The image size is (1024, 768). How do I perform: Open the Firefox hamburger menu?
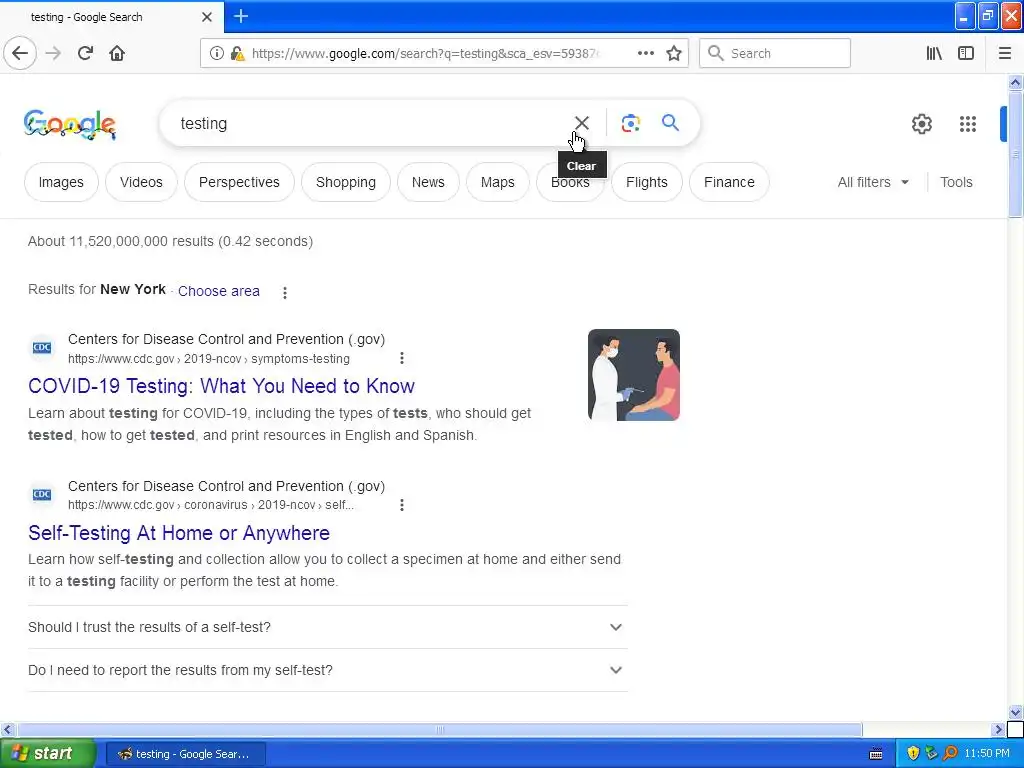point(1004,53)
